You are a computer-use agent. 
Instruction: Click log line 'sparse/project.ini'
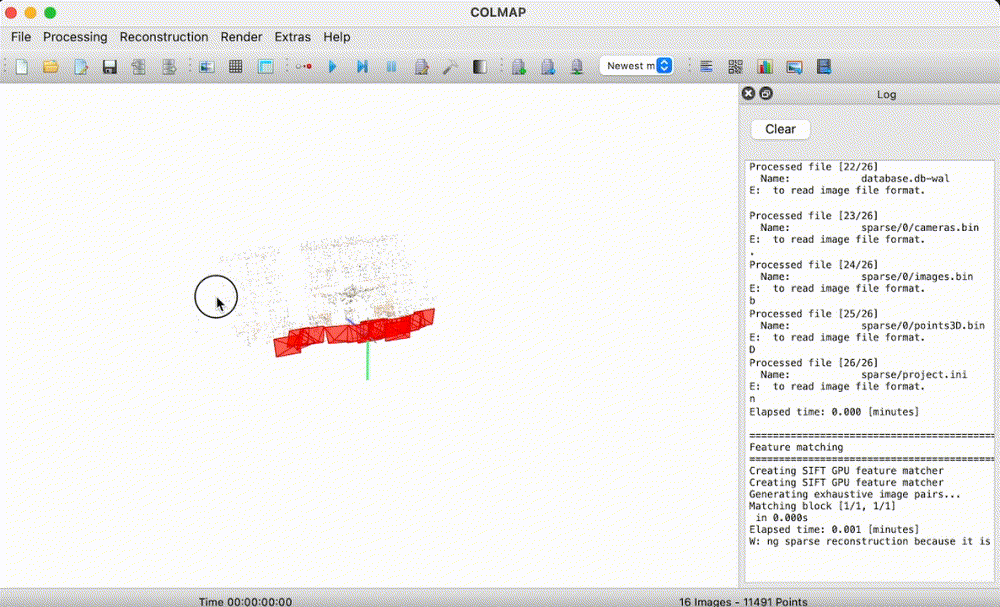pyautogui.click(x=914, y=375)
